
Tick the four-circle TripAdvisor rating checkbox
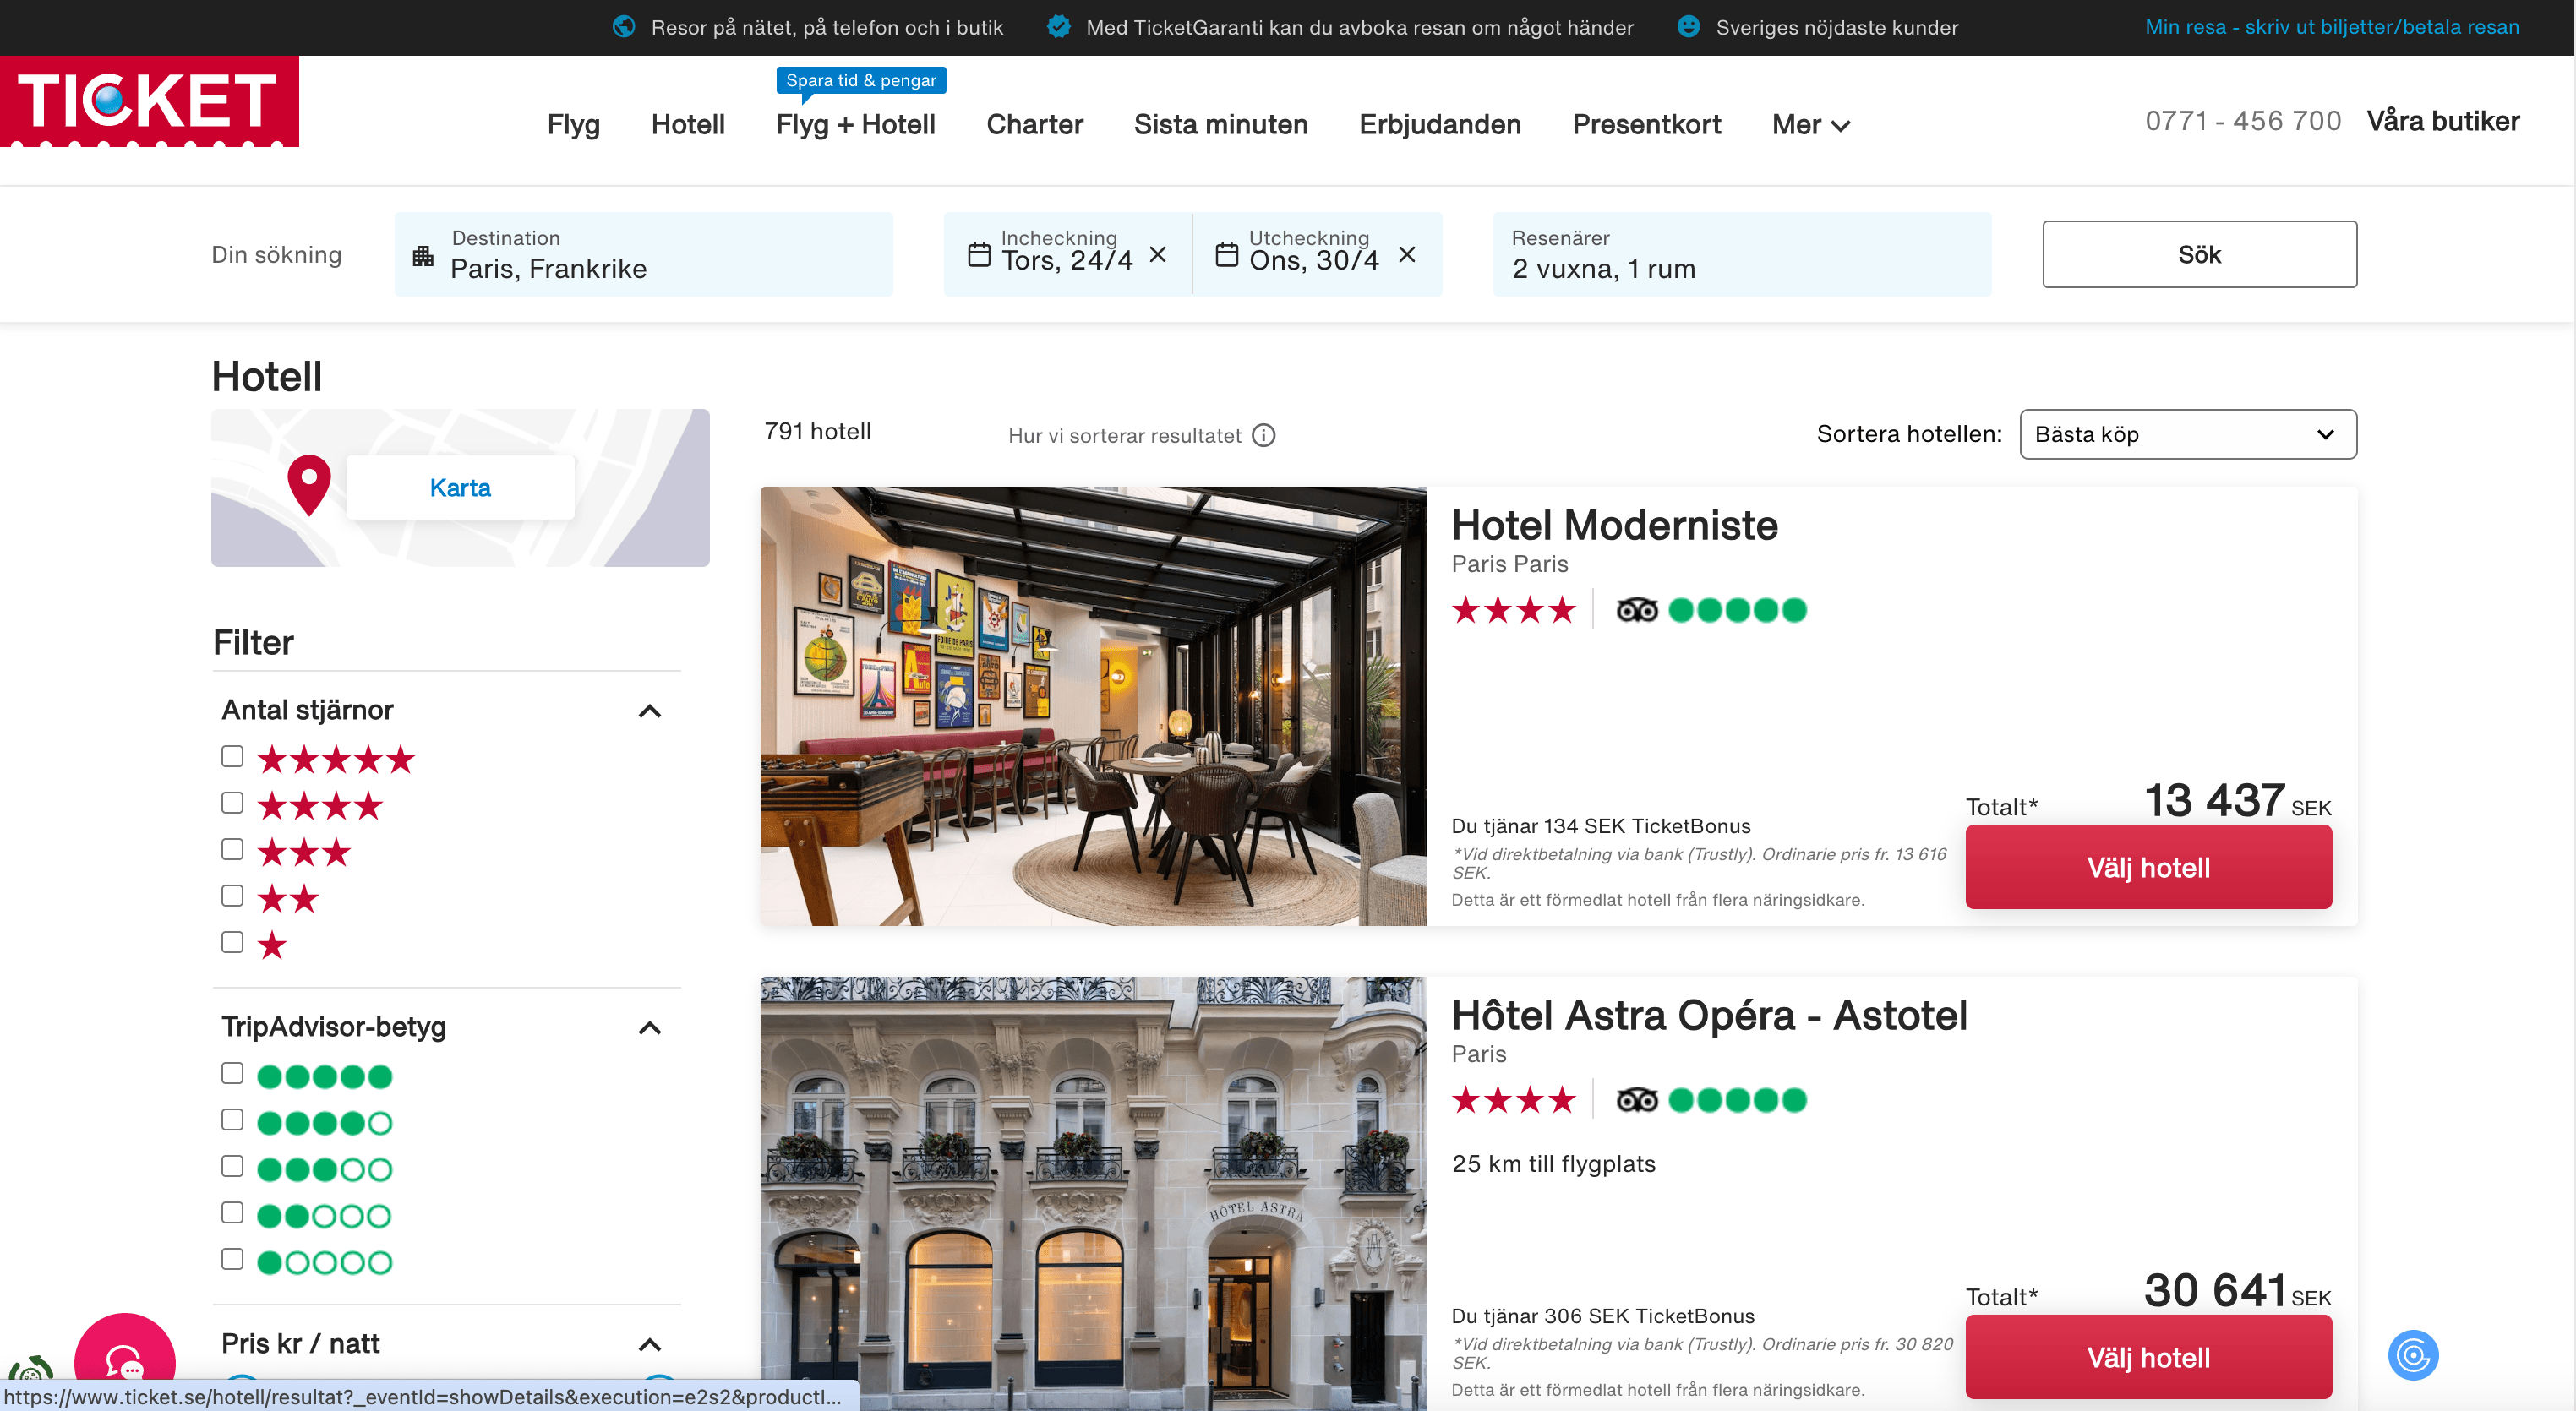(232, 1120)
